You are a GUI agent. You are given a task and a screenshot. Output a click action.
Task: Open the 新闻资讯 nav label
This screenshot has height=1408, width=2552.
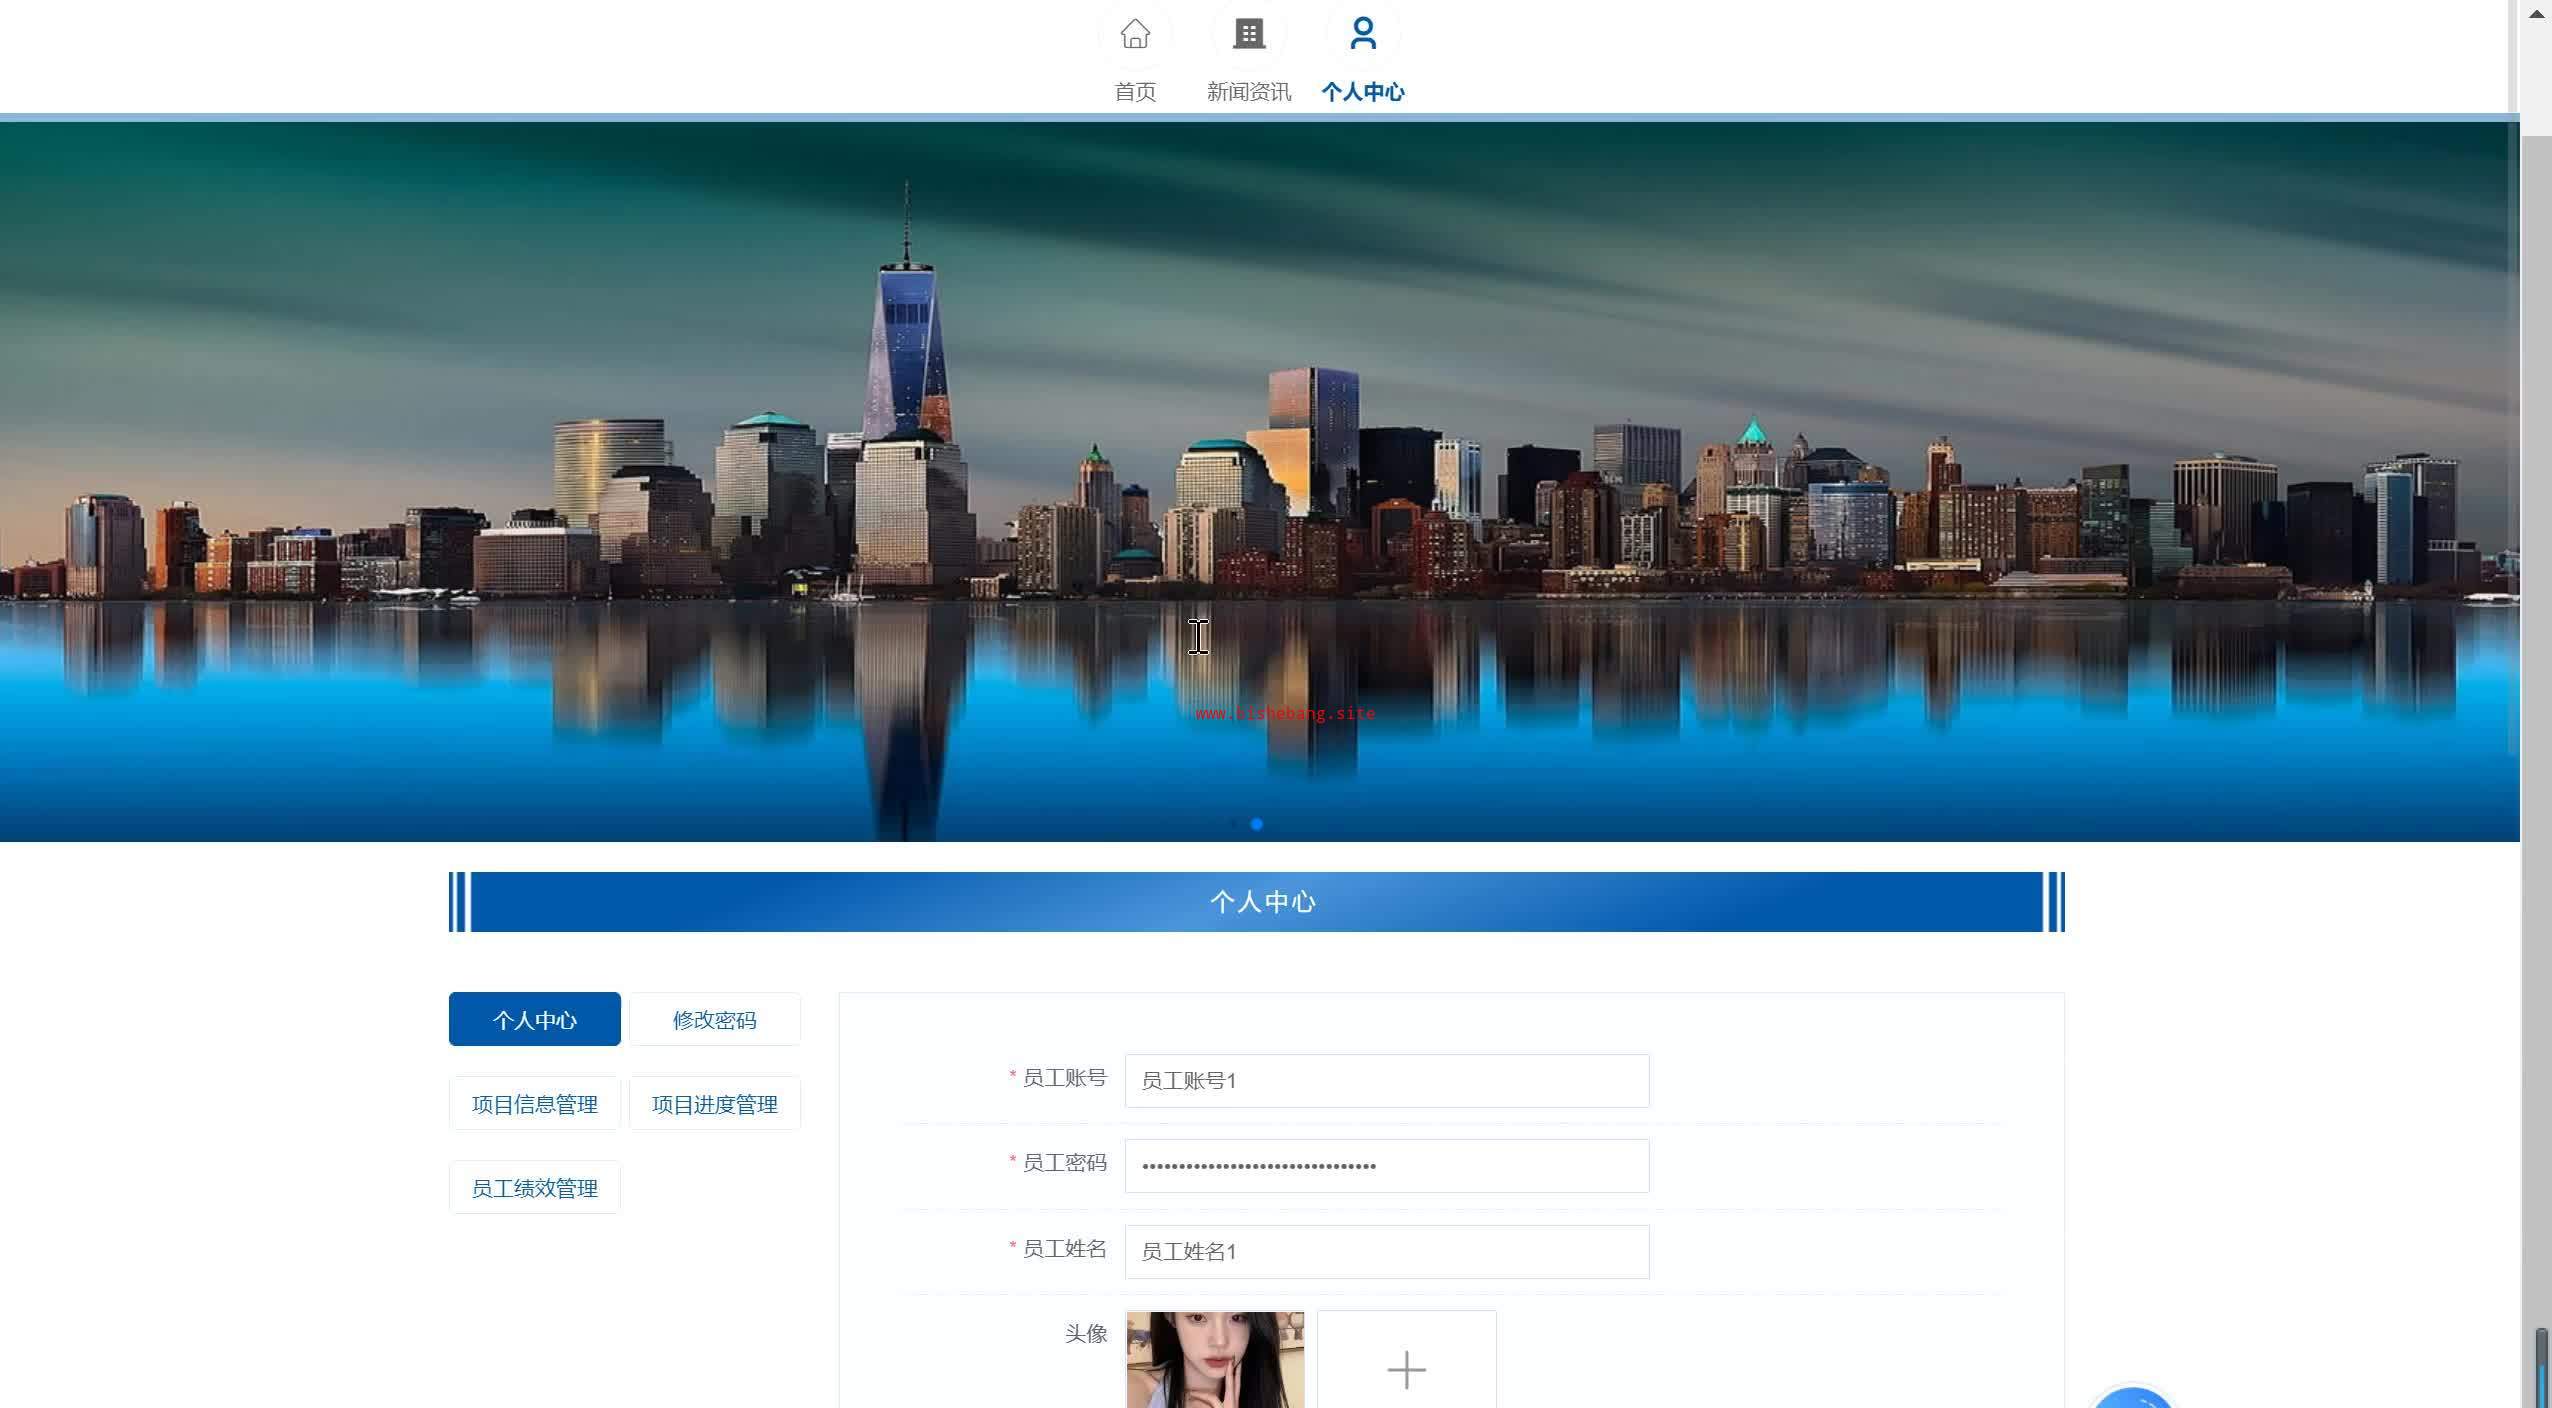point(1248,92)
